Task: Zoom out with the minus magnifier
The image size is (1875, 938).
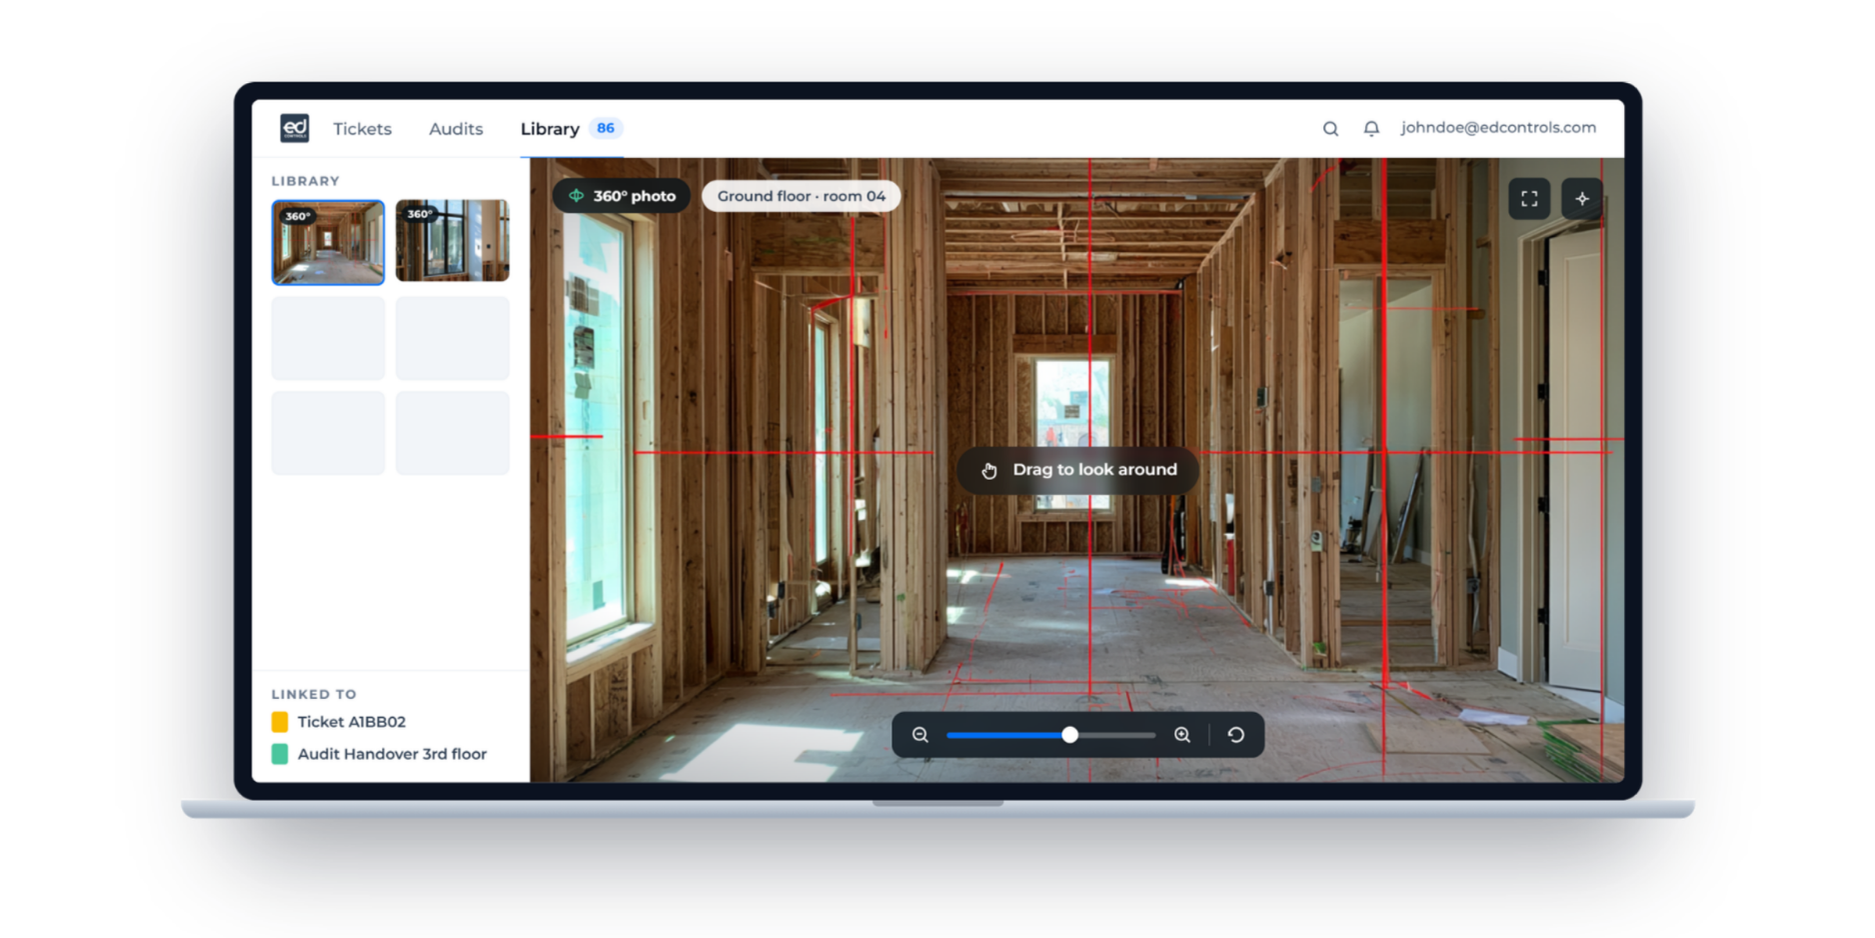Action: tap(920, 735)
